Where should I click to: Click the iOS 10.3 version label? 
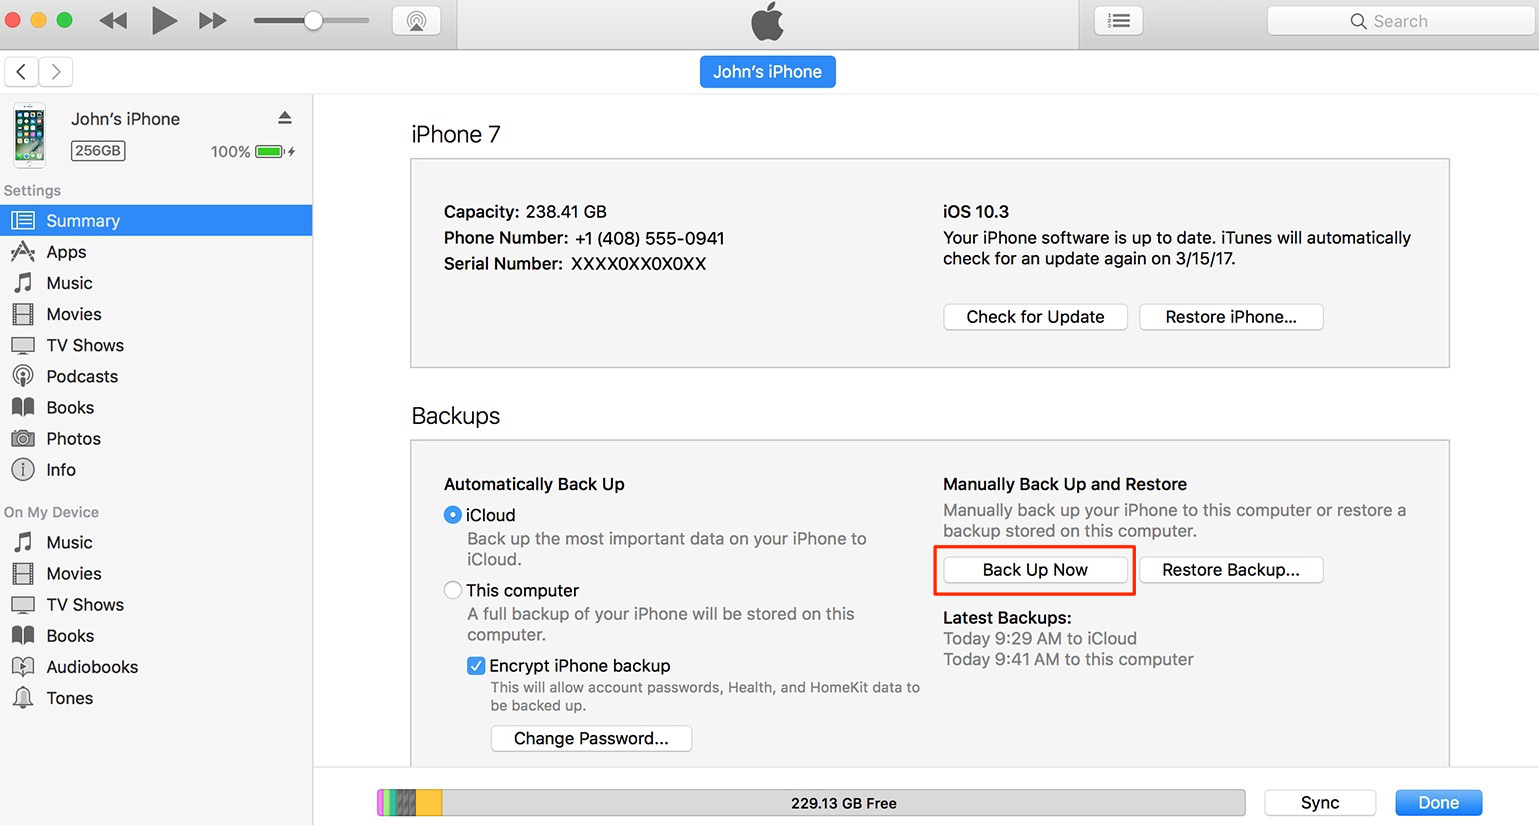(976, 212)
